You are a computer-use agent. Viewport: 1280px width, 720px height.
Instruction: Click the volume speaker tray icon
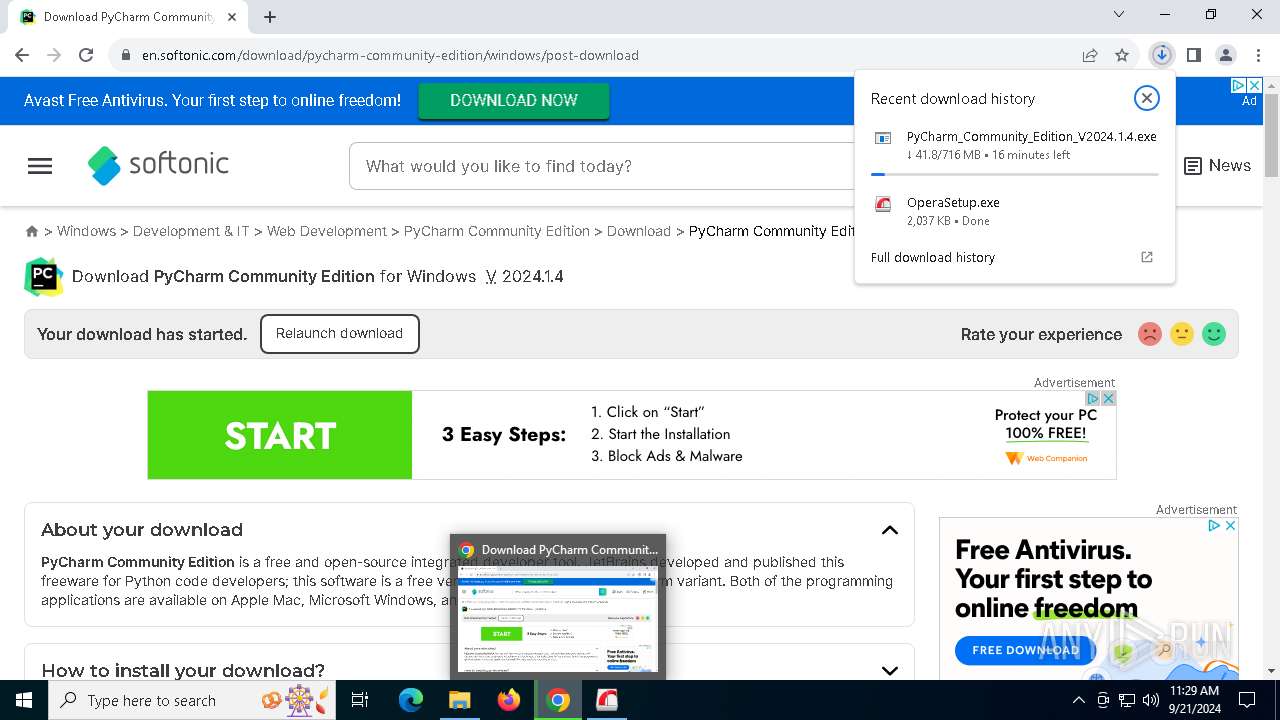[1151, 700]
